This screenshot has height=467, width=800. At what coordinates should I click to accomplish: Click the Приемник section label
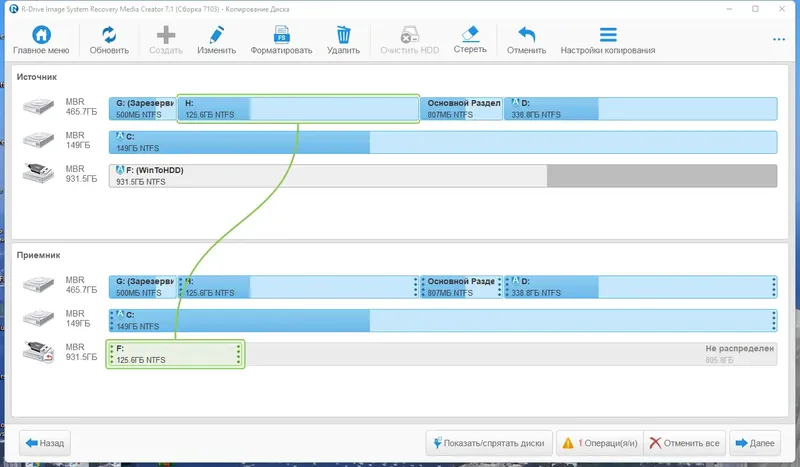coord(38,255)
